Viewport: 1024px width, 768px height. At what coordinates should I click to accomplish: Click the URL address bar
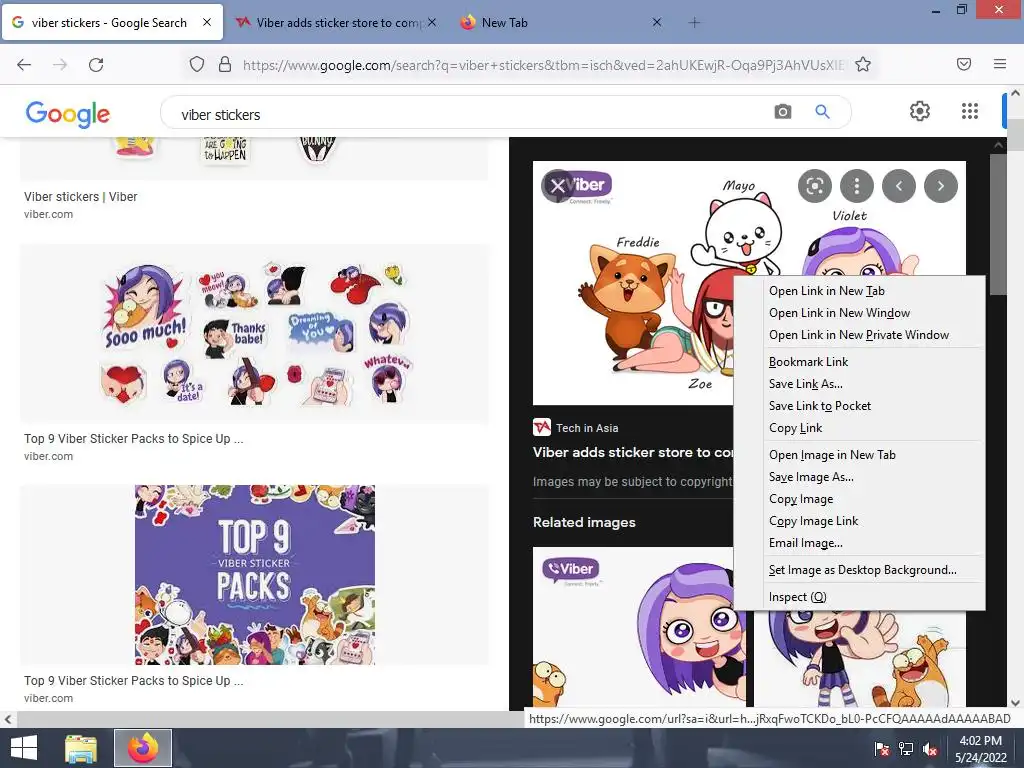click(543, 65)
